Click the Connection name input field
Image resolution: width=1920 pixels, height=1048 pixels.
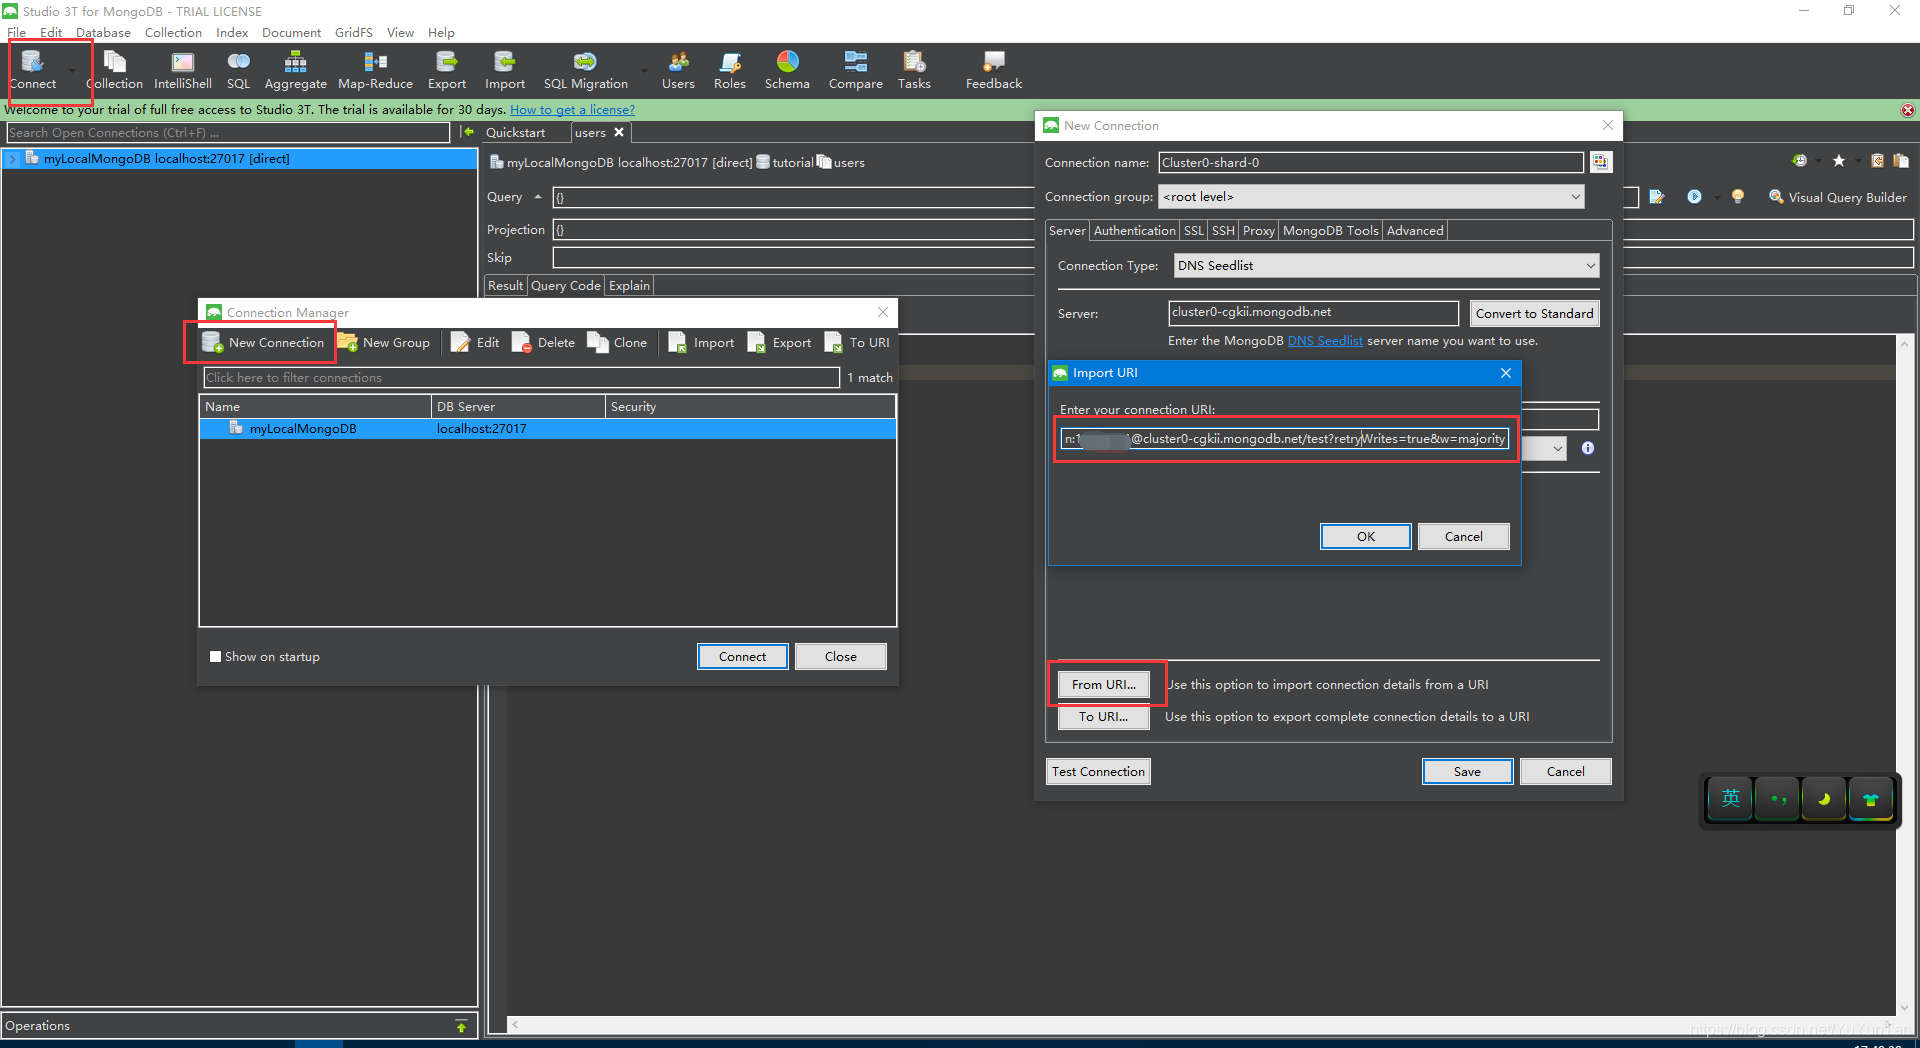pyautogui.click(x=1371, y=162)
